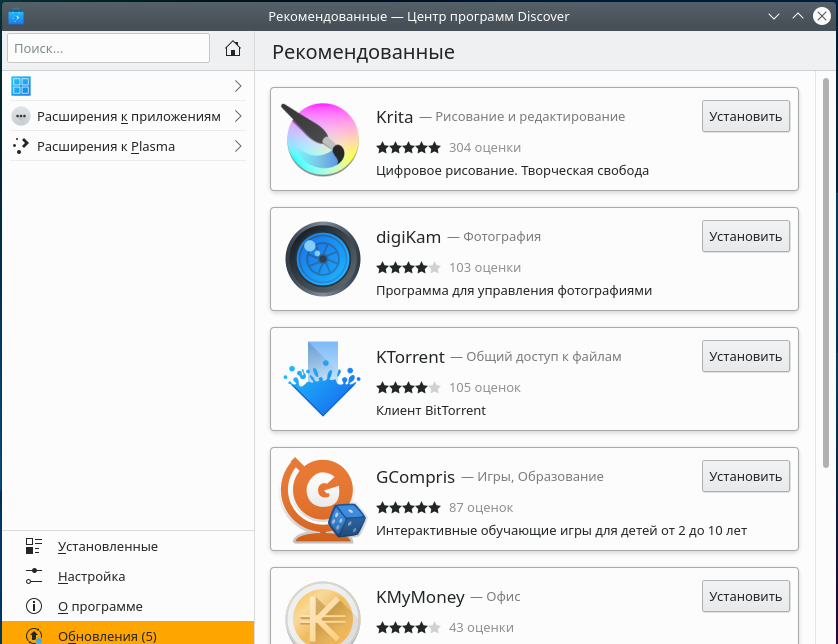Click the GCompris globe and dice icon

tap(322, 500)
